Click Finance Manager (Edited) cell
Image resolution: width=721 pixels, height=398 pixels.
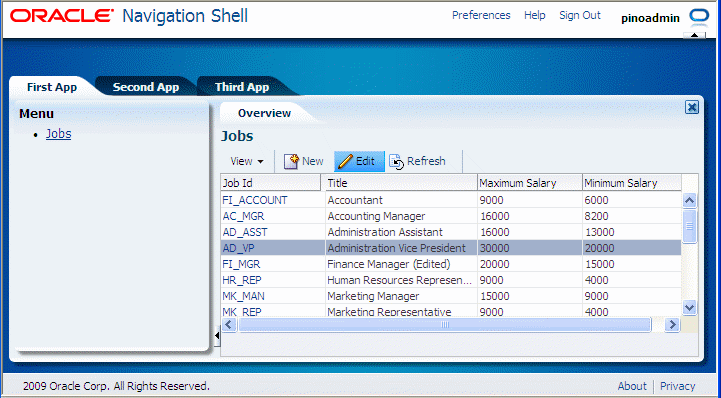401,264
